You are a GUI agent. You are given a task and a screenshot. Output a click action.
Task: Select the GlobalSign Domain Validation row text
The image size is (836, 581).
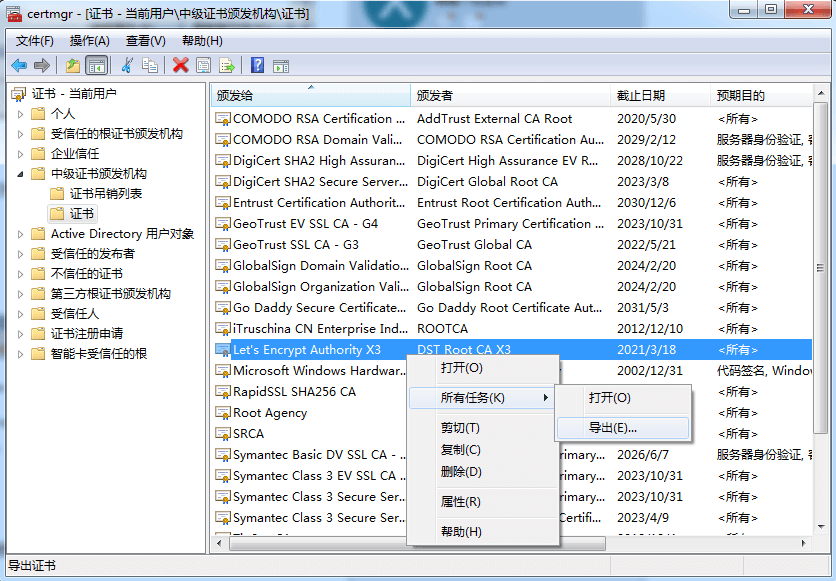coord(320,266)
